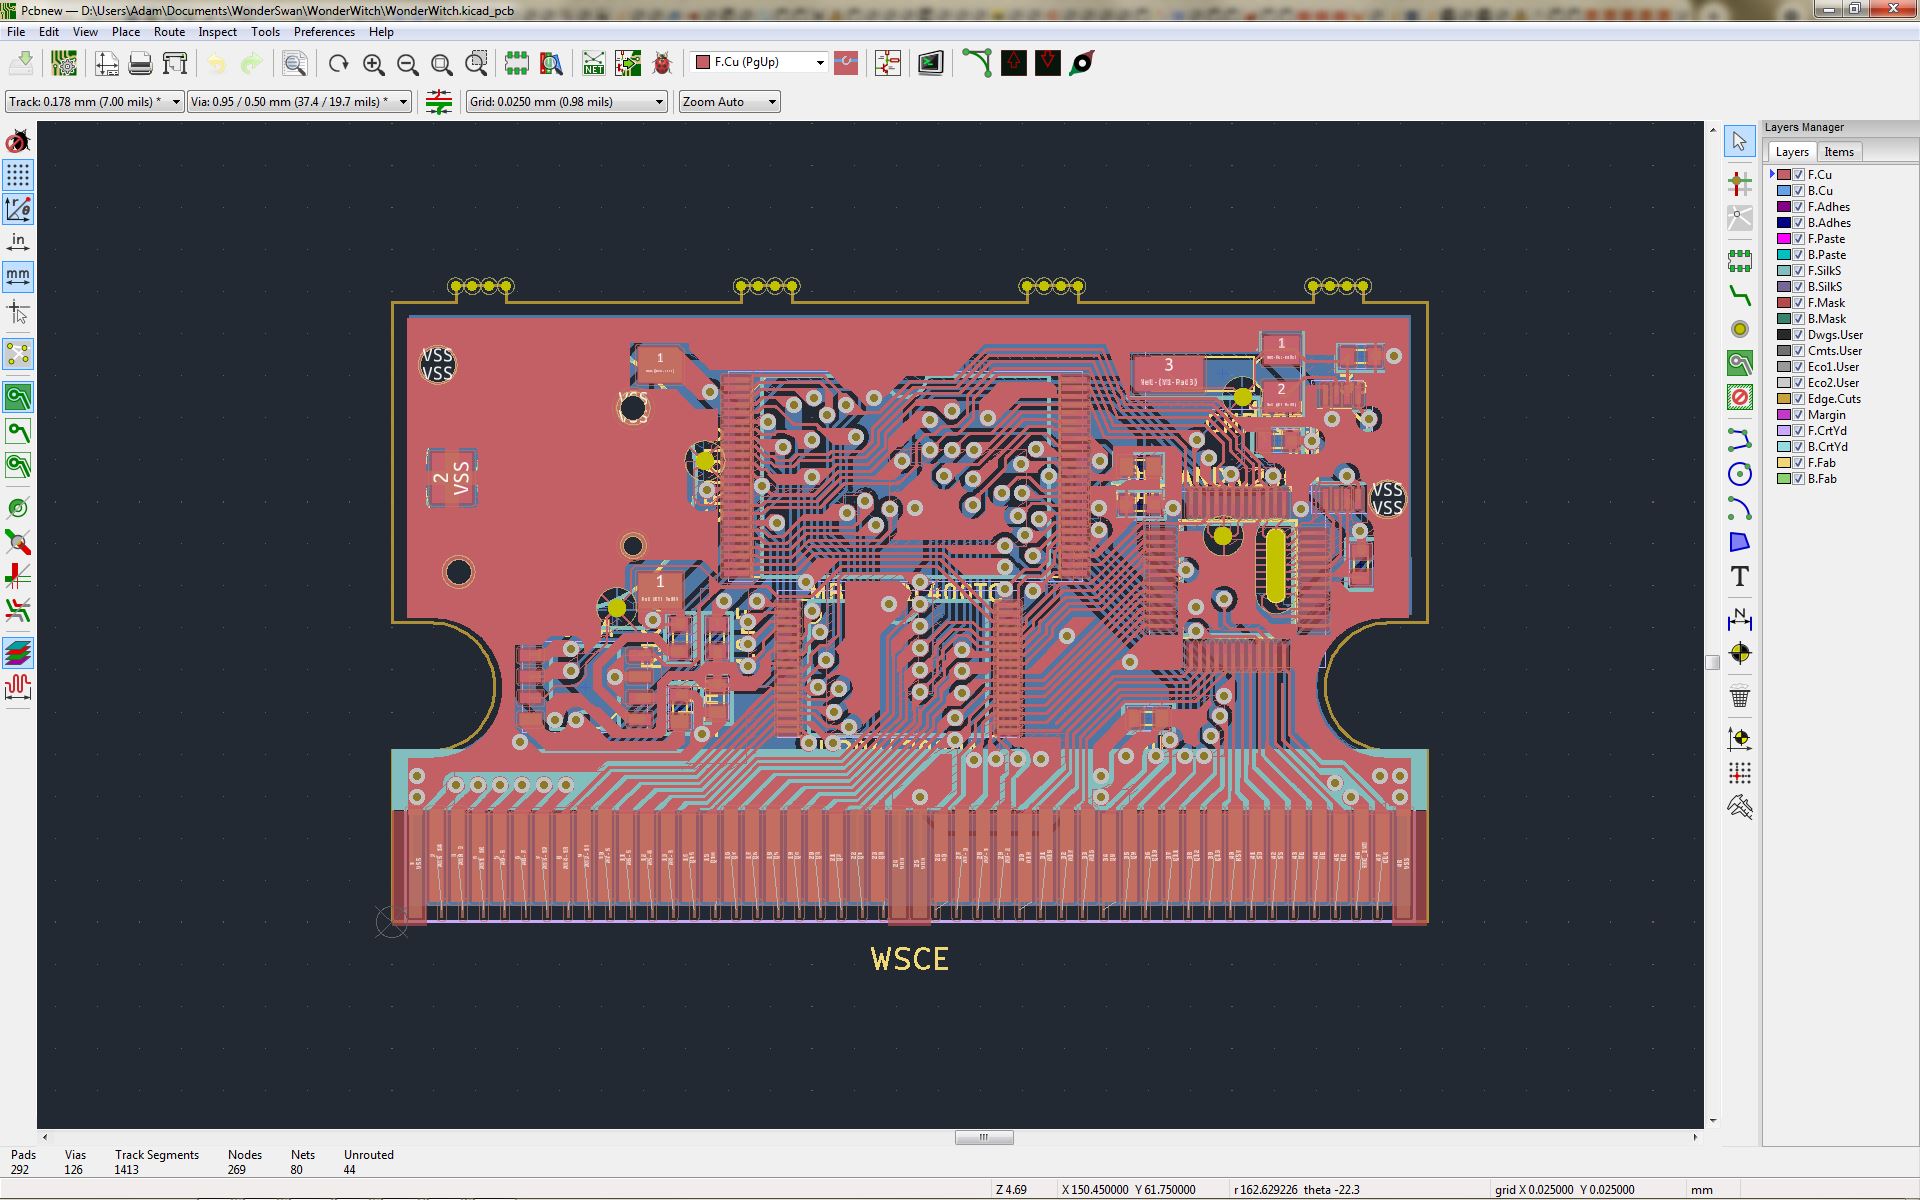The height and width of the screenshot is (1200, 1920).
Task: Click the Print board icon
Action: [140, 64]
